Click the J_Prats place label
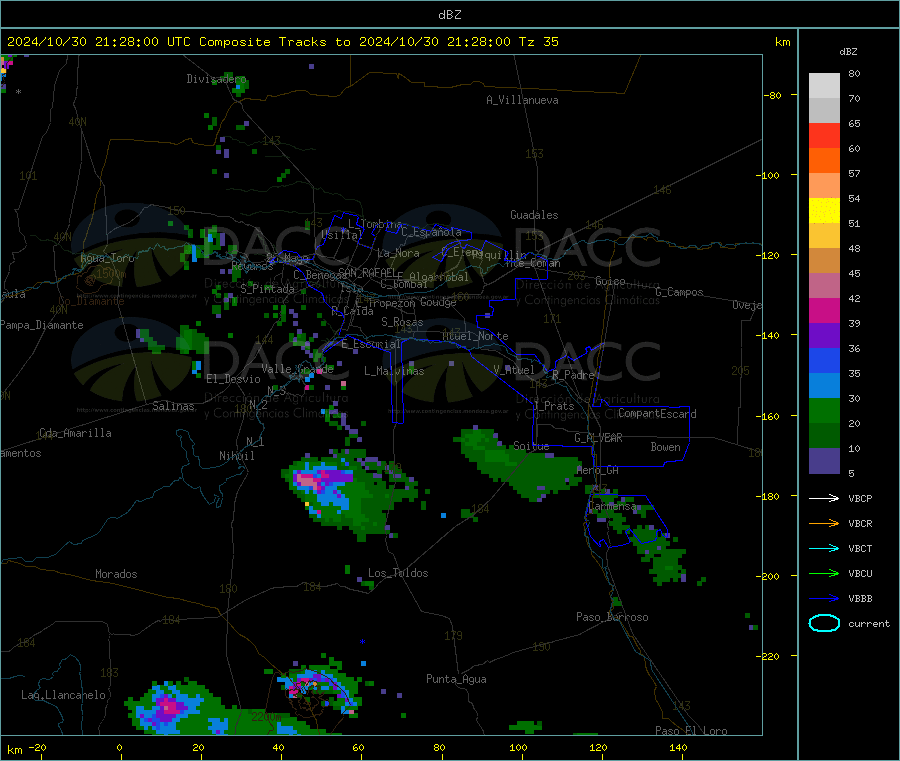 (x=553, y=406)
